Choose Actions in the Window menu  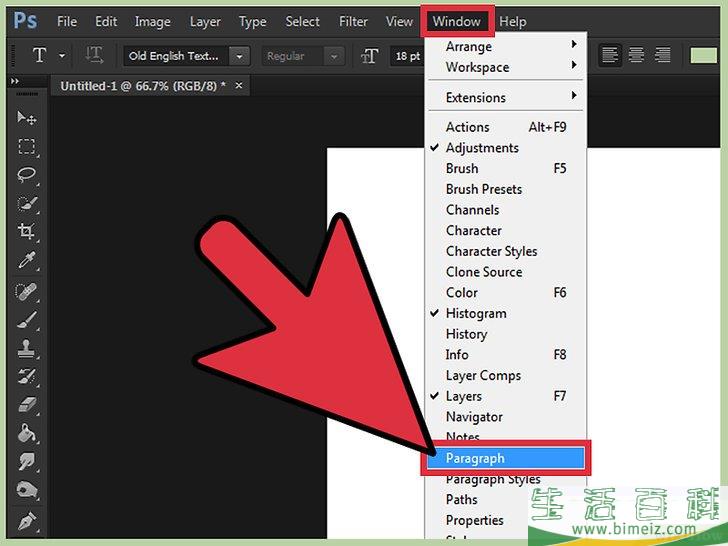506,127
